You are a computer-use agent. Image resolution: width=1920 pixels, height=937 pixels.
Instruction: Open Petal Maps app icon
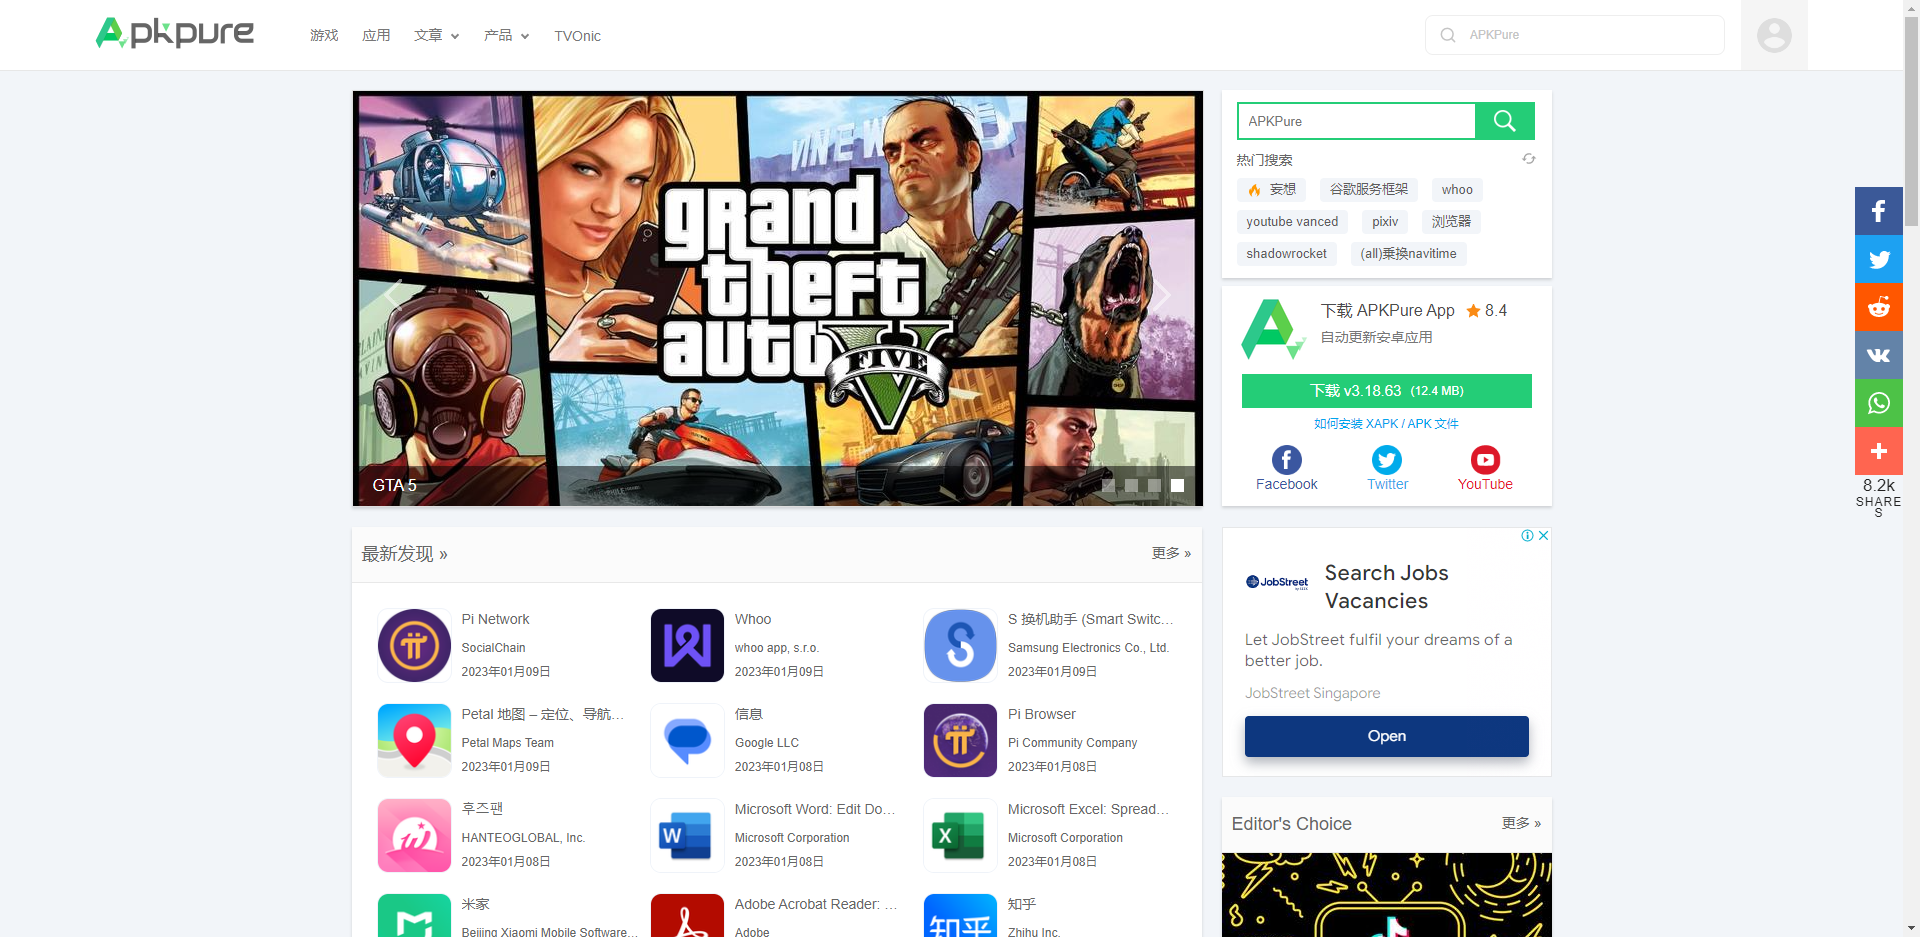tap(414, 740)
